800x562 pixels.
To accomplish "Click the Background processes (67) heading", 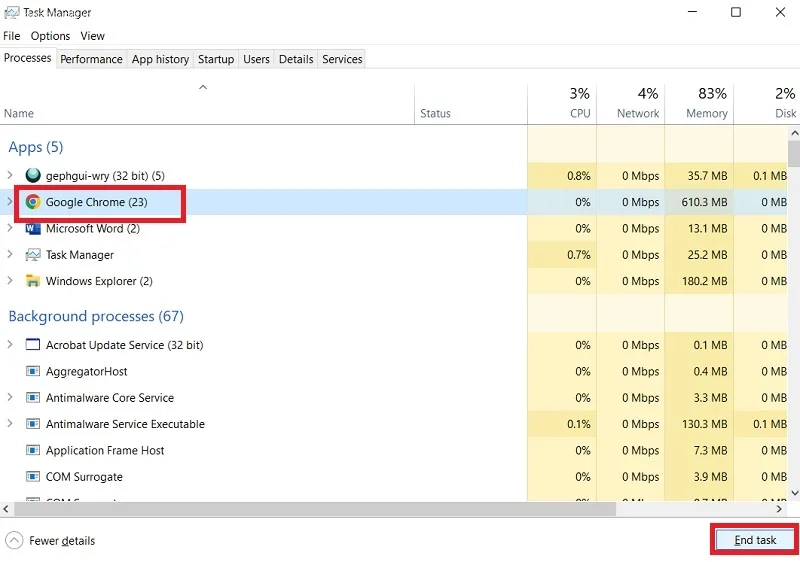I will click(96, 316).
